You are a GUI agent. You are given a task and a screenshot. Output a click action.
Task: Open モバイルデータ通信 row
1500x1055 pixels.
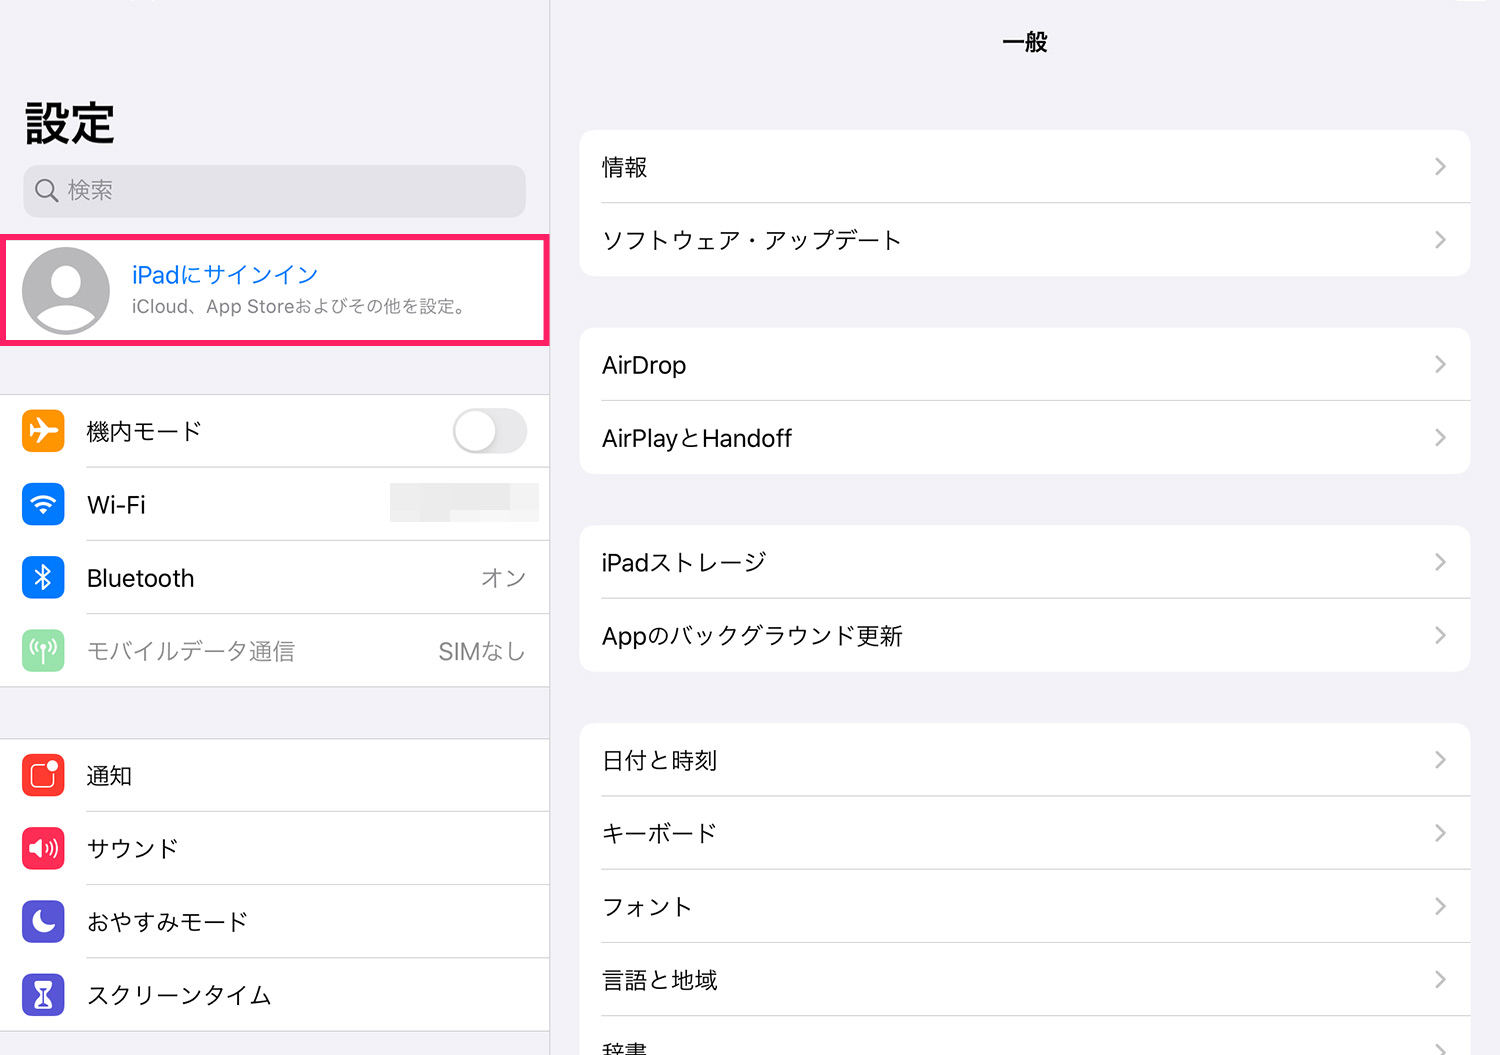(x=275, y=650)
